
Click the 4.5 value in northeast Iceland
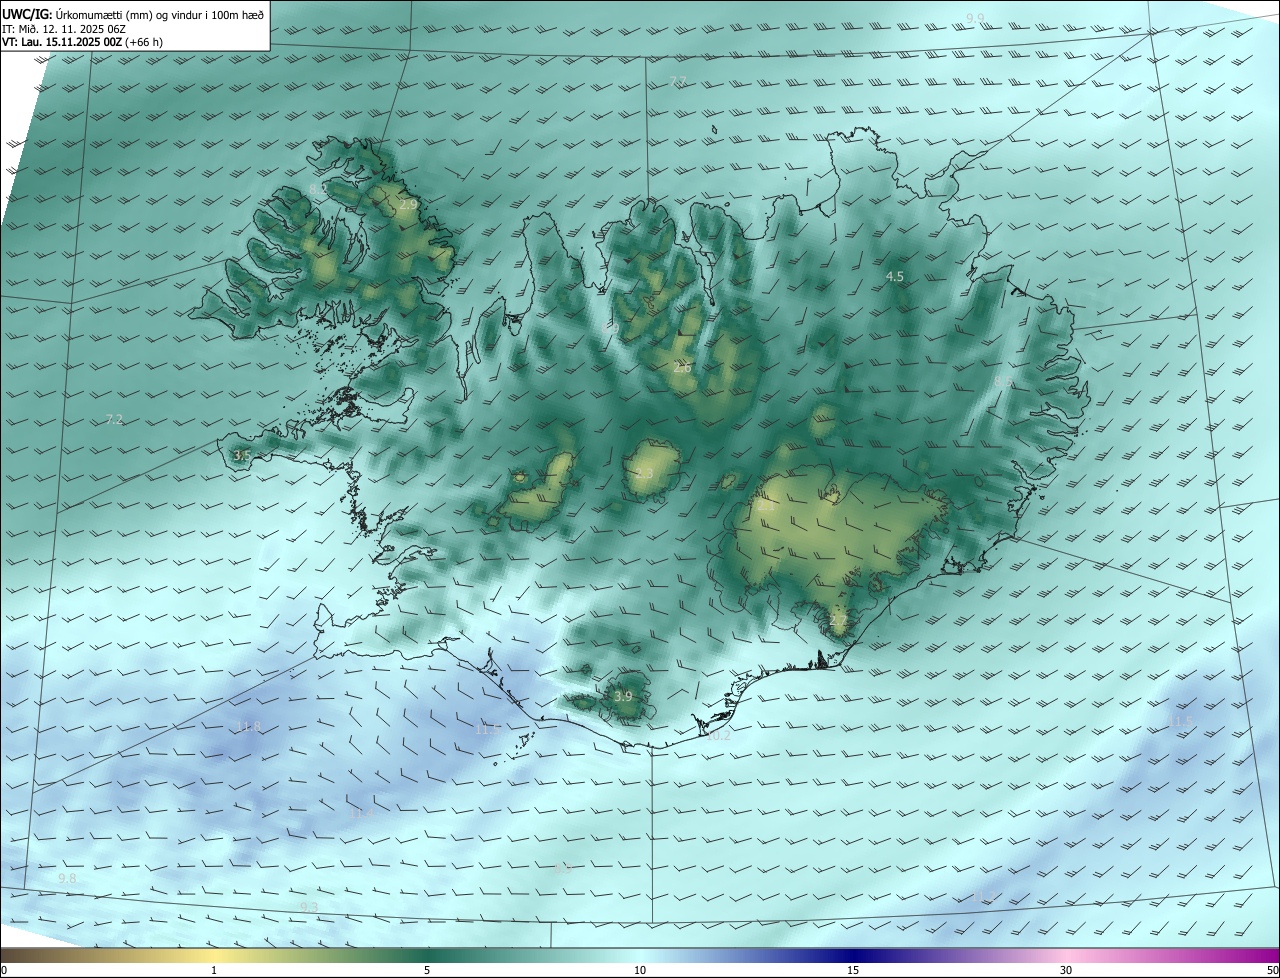(x=895, y=276)
